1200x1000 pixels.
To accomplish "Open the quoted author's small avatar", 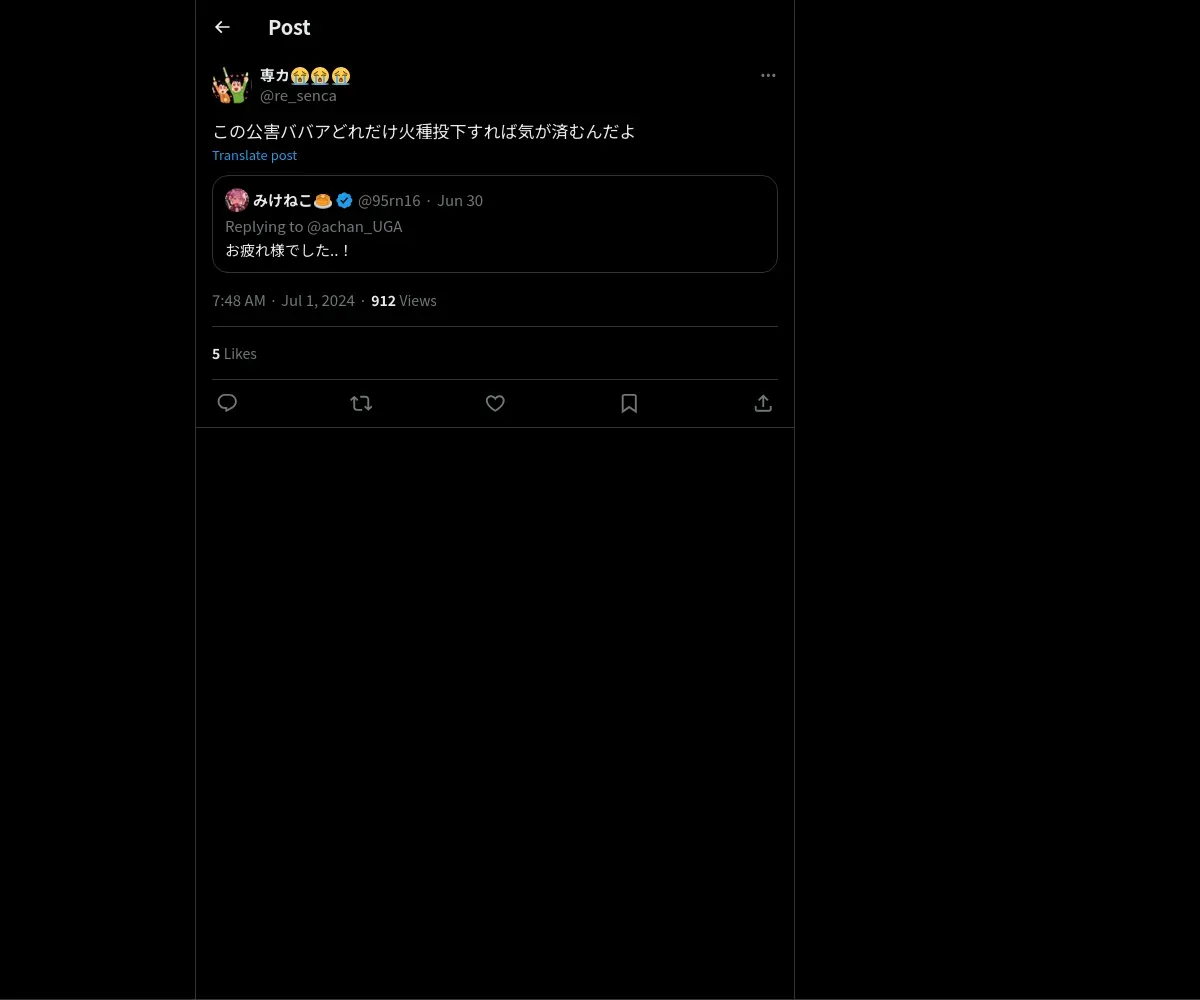I will (237, 200).
